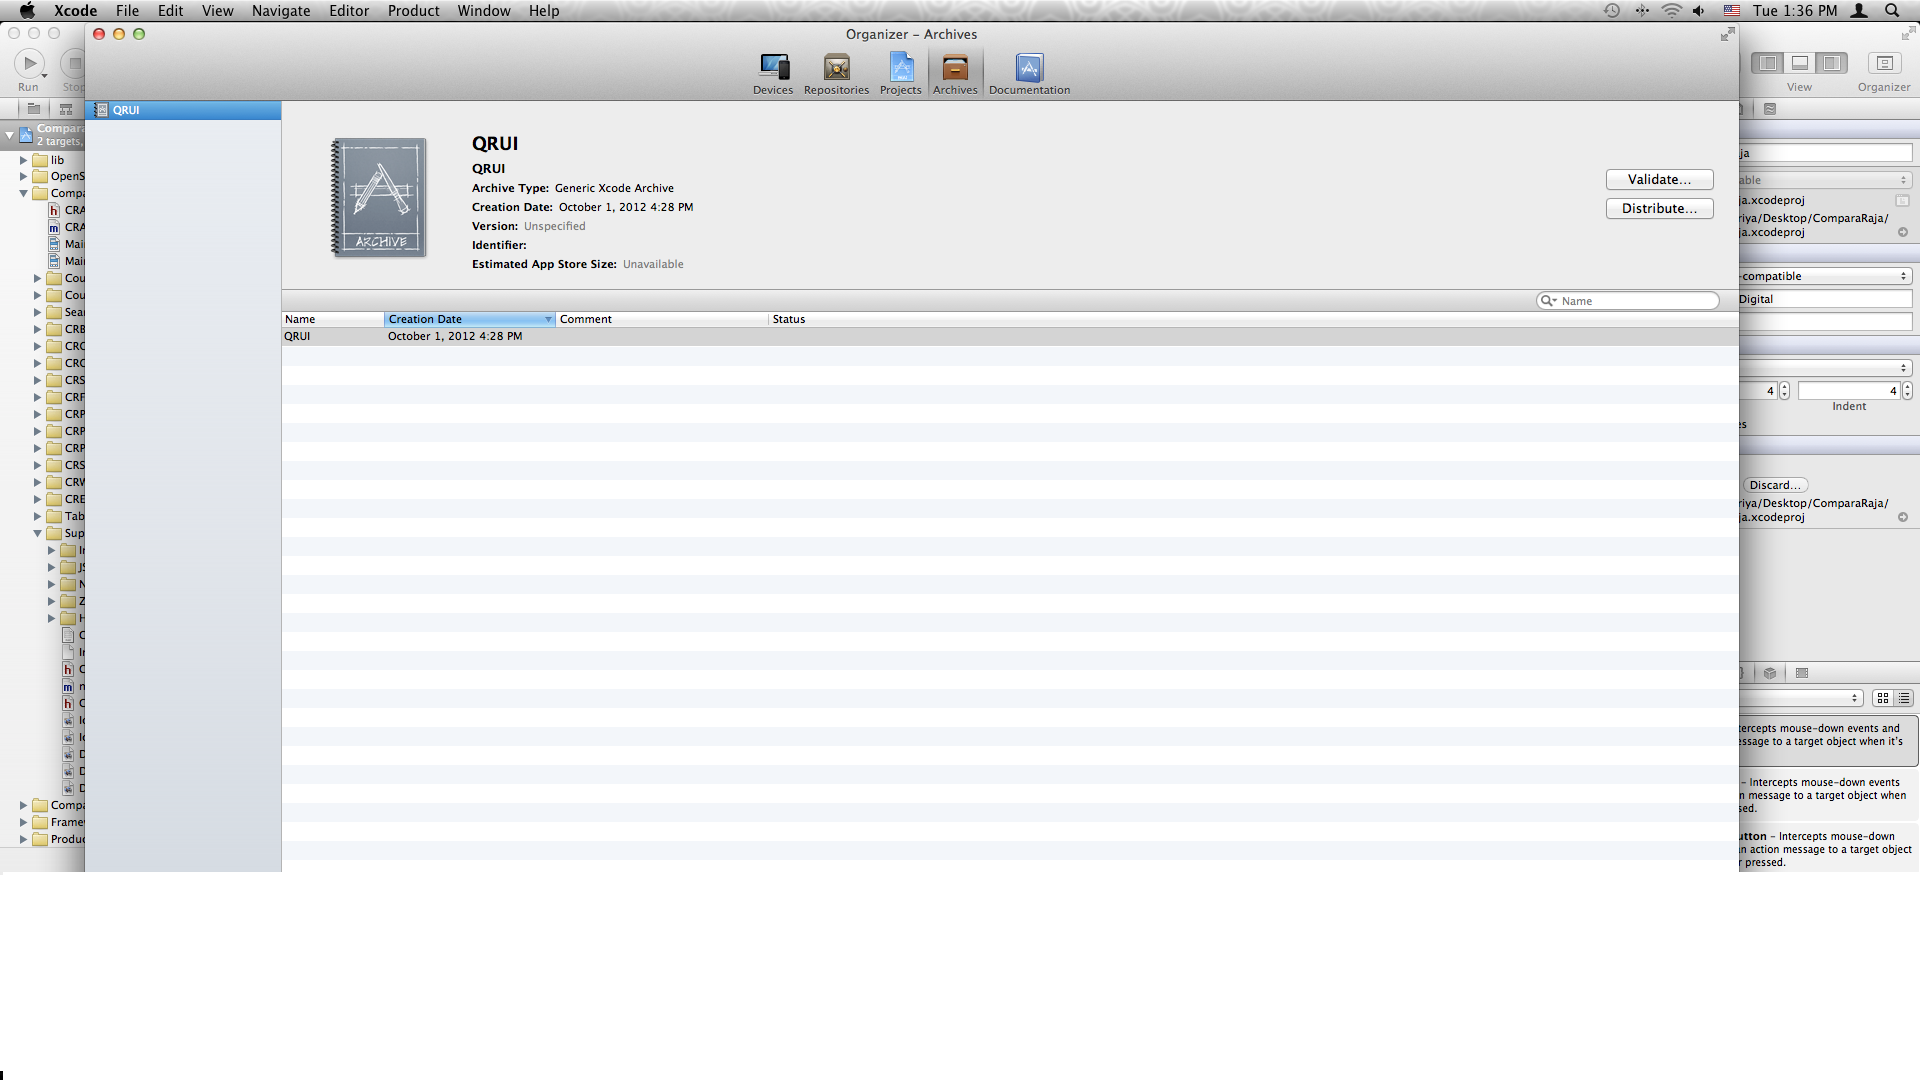The width and height of the screenshot is (1920, 1080).
Task: Click the Quick Help inspector icon
Action: (x=1770, y=109)
